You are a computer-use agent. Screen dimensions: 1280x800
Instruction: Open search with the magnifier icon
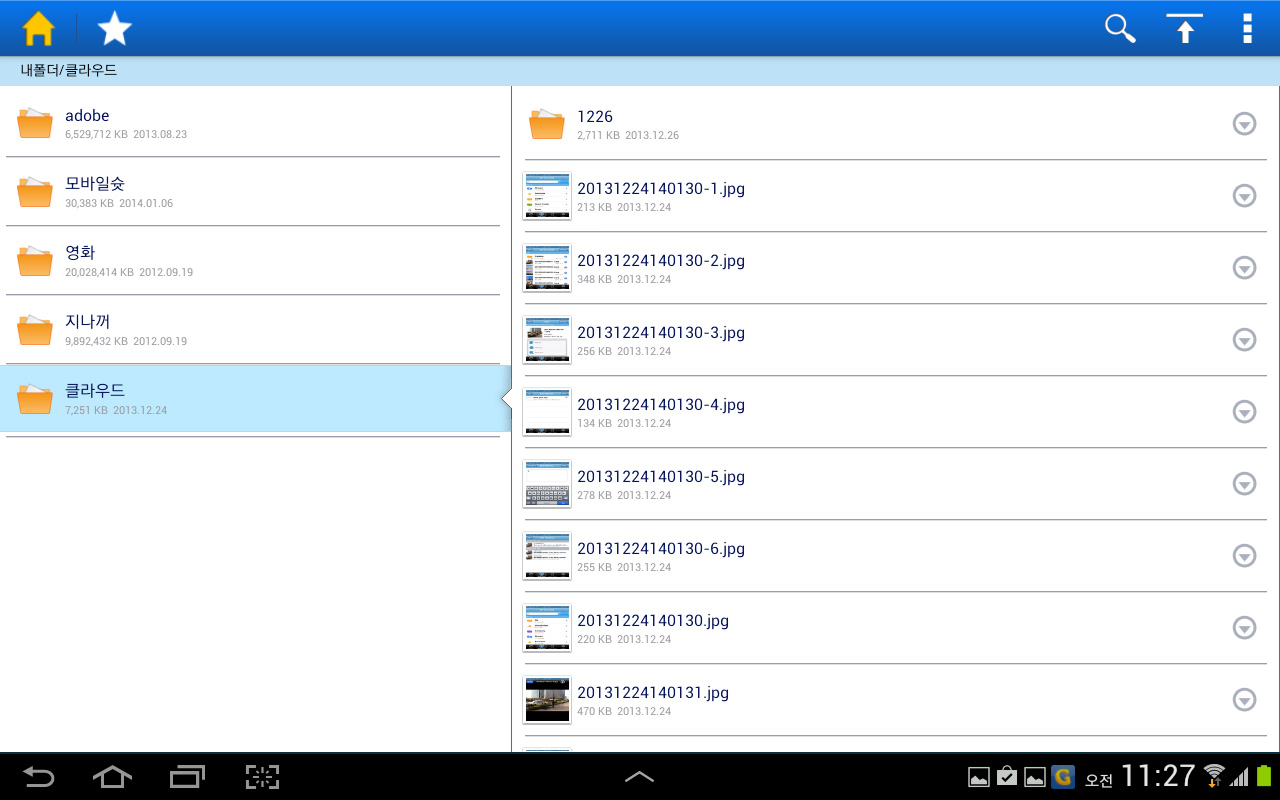(x=1120, y=29)
